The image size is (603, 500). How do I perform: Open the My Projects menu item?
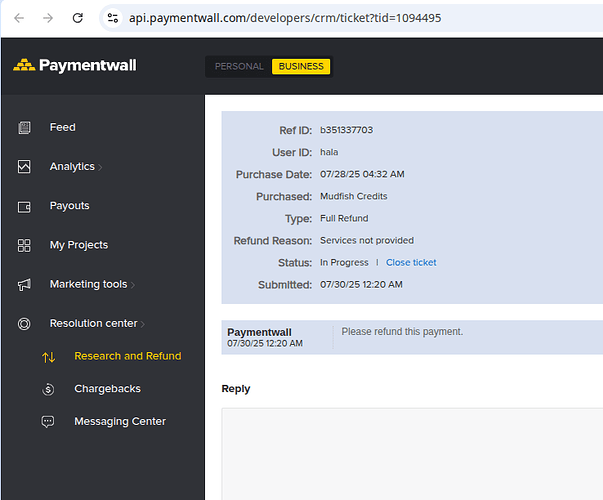[x=79, y=245]
